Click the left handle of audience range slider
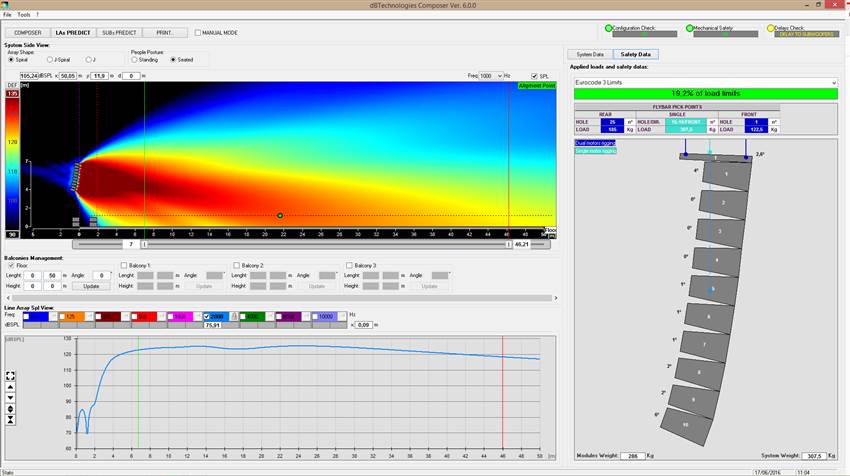This screenshot has width=850, height=476. (x=144, y=245)
